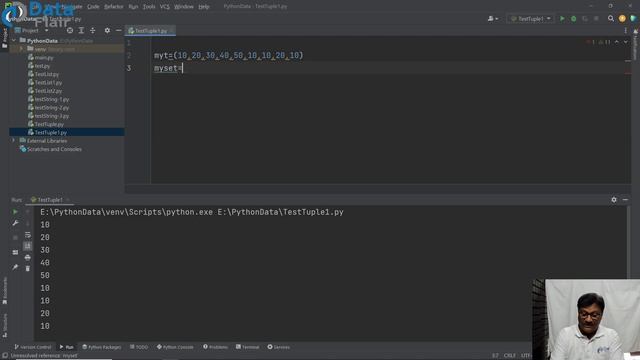The width and height of the screenshot is (640, 360).
Task: Open Project panel gear options
Action: [x=107, y=30]
